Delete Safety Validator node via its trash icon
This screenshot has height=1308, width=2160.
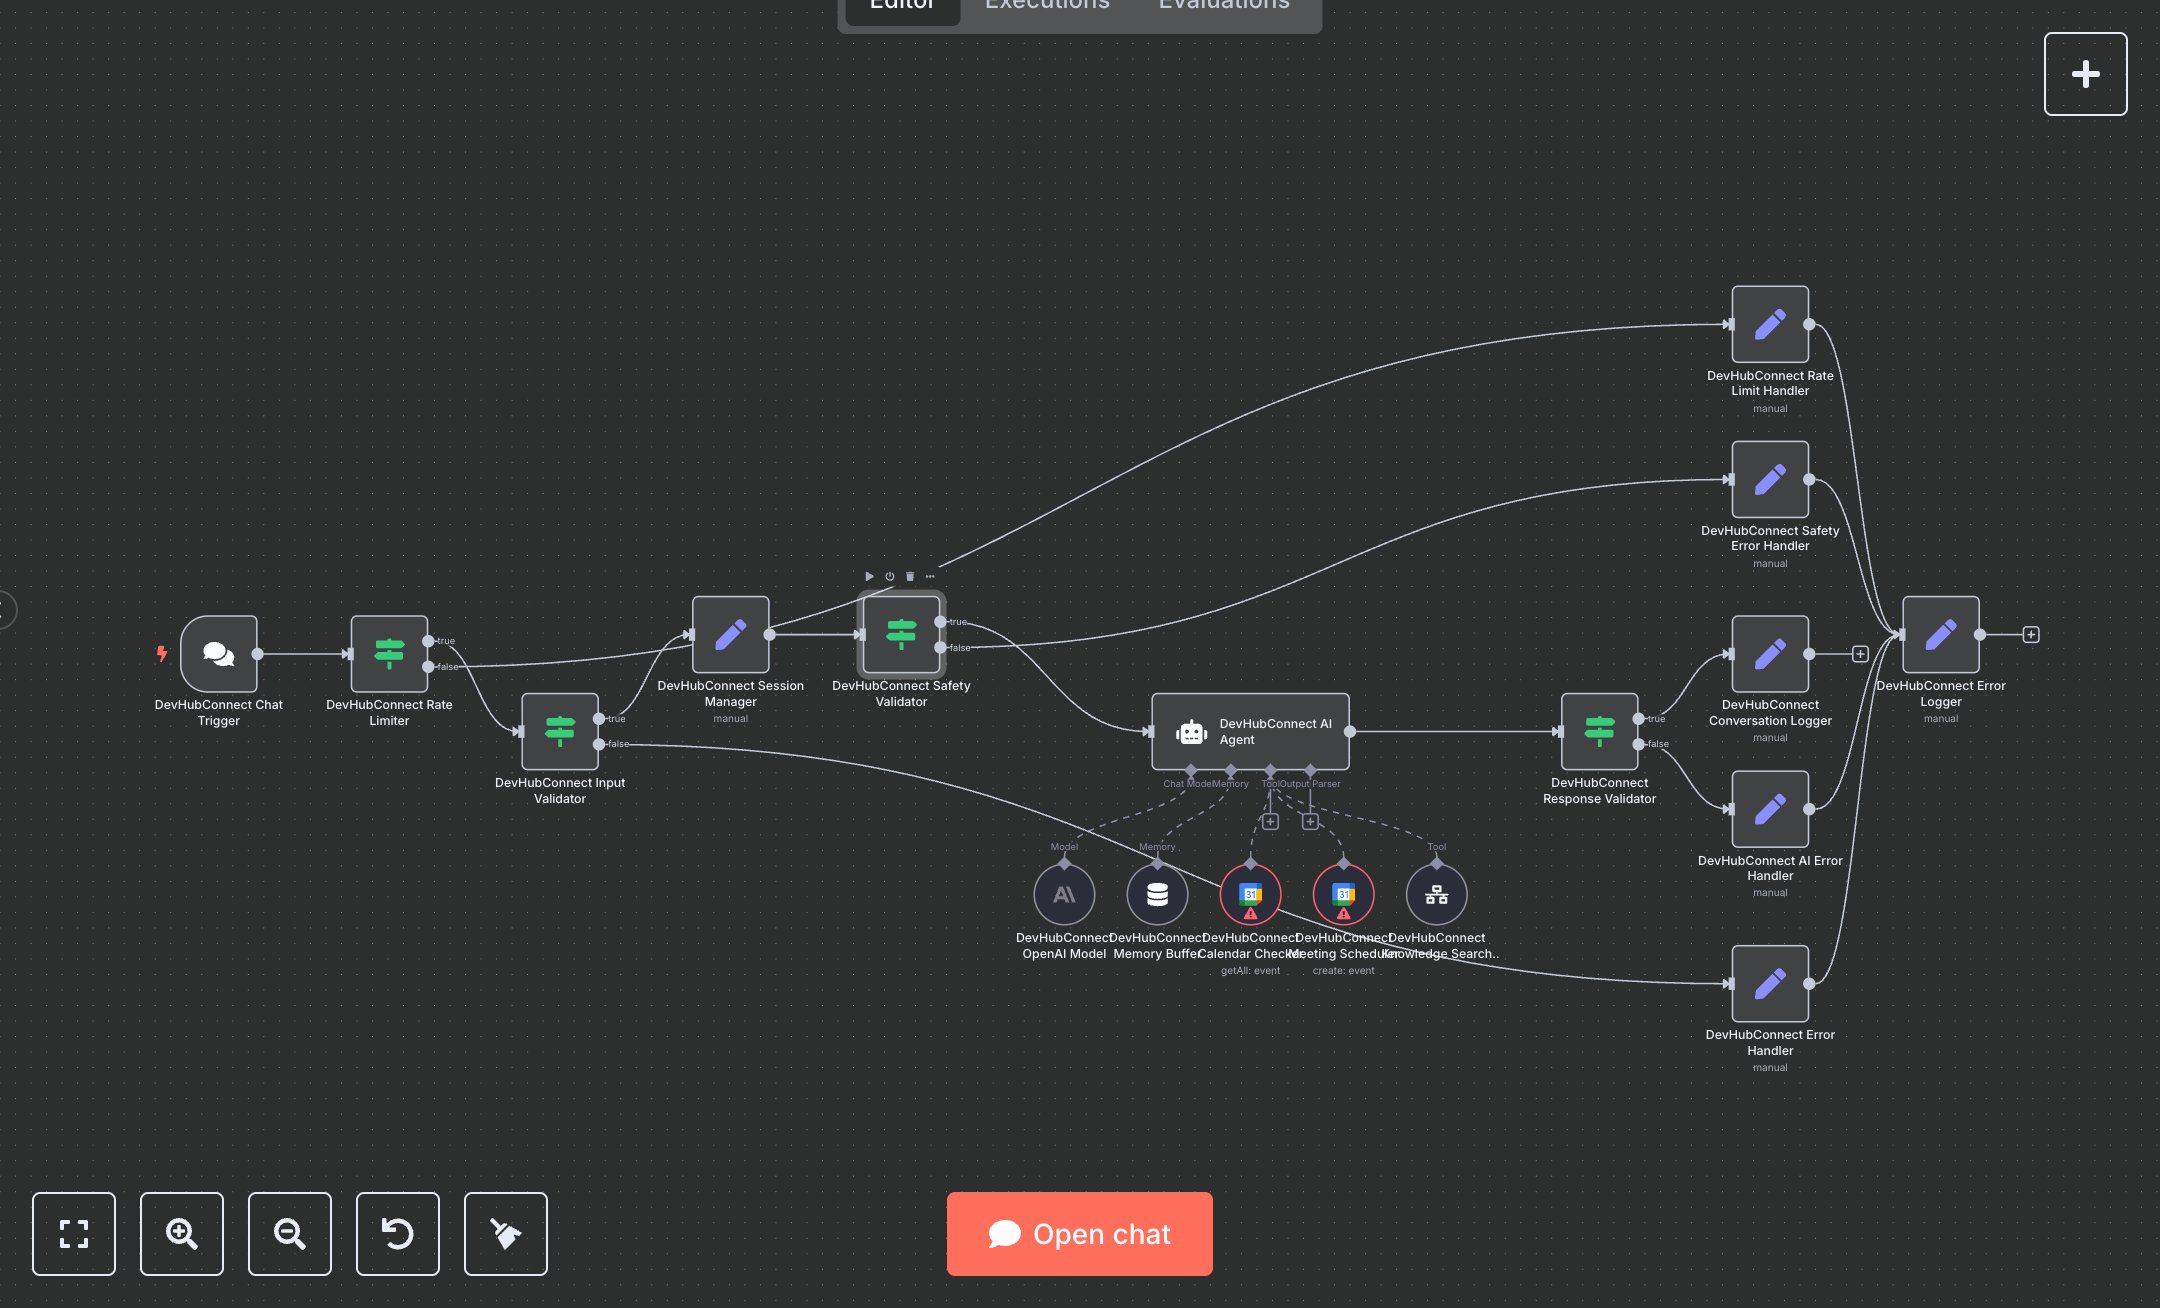pyautogui.click(x=909, y=576)
